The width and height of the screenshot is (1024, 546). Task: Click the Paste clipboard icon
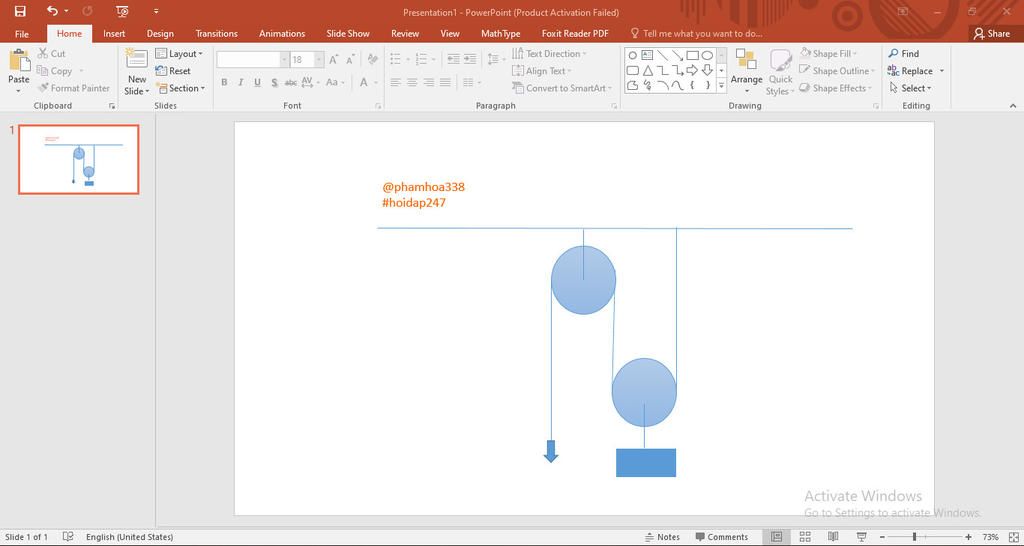[x=19, y=60]
